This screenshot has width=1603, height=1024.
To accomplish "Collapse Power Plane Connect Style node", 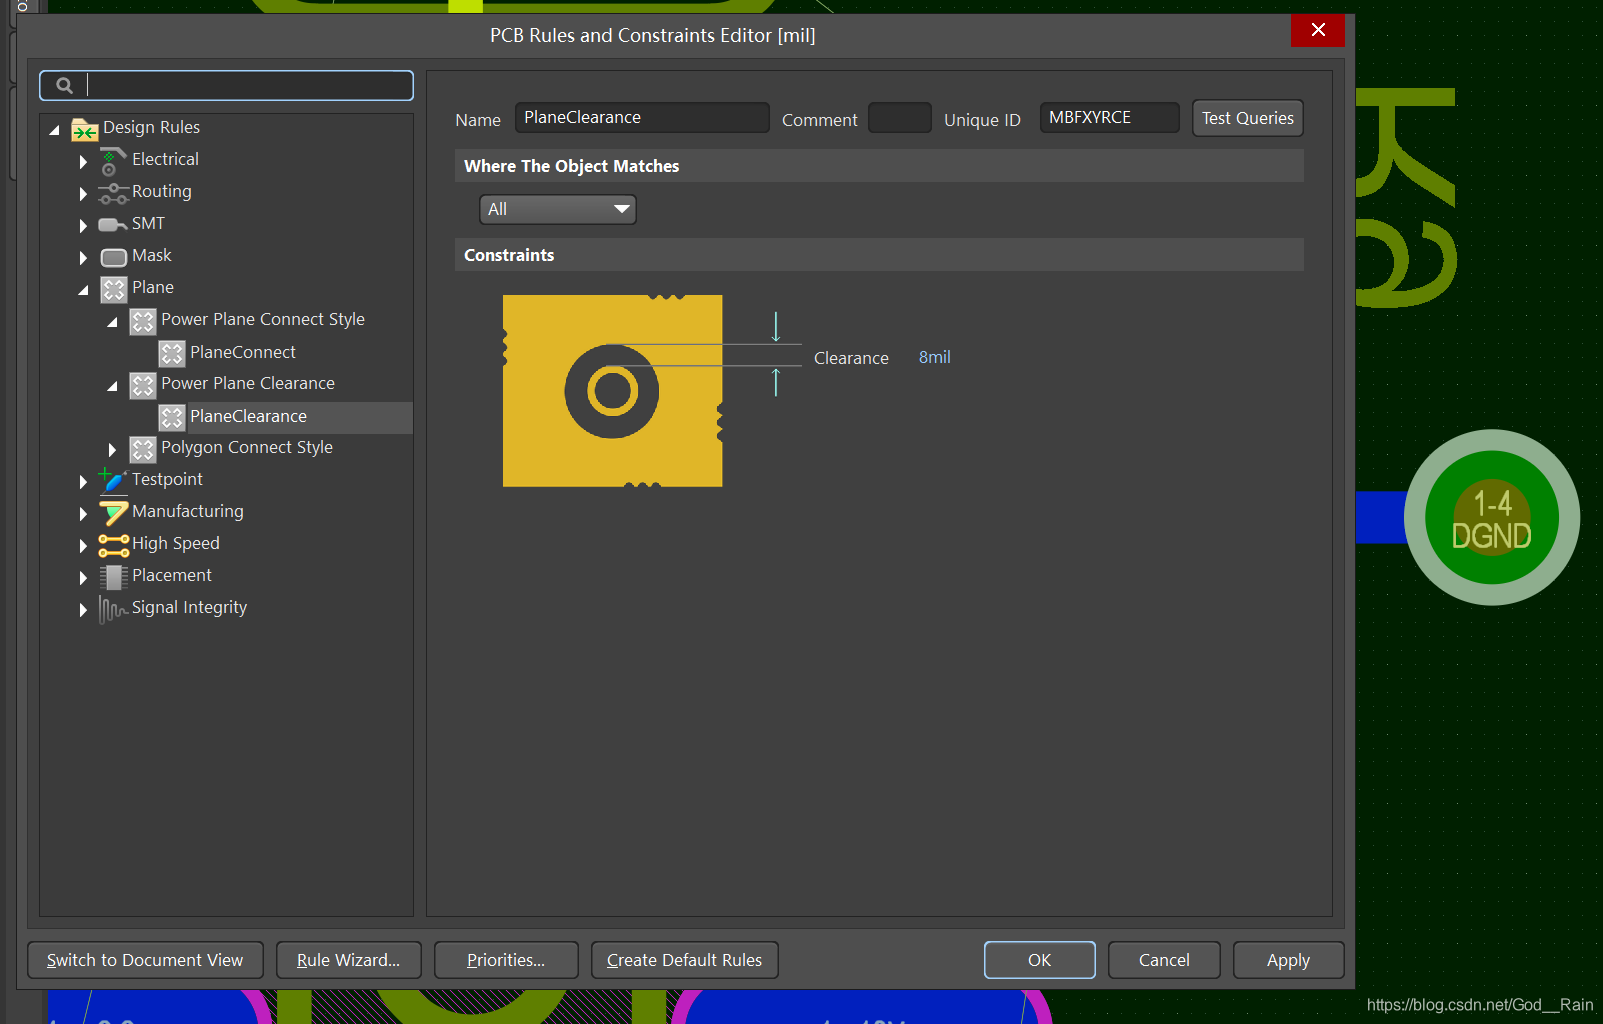I will coord(113,322).
